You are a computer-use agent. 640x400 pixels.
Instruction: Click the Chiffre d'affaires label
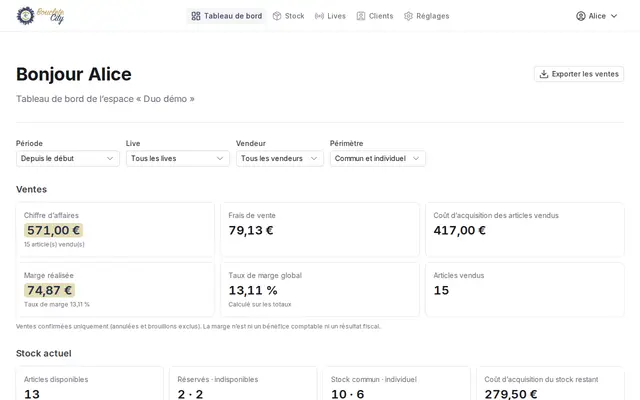pos(51,215)
